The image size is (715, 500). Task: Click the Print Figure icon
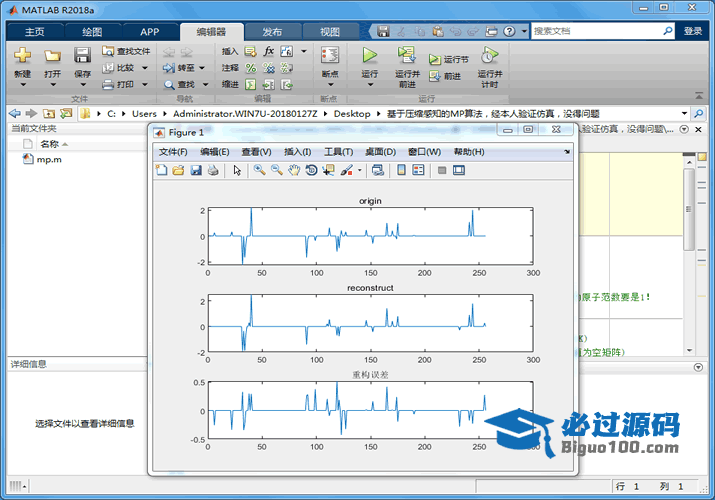pos(212,170)
